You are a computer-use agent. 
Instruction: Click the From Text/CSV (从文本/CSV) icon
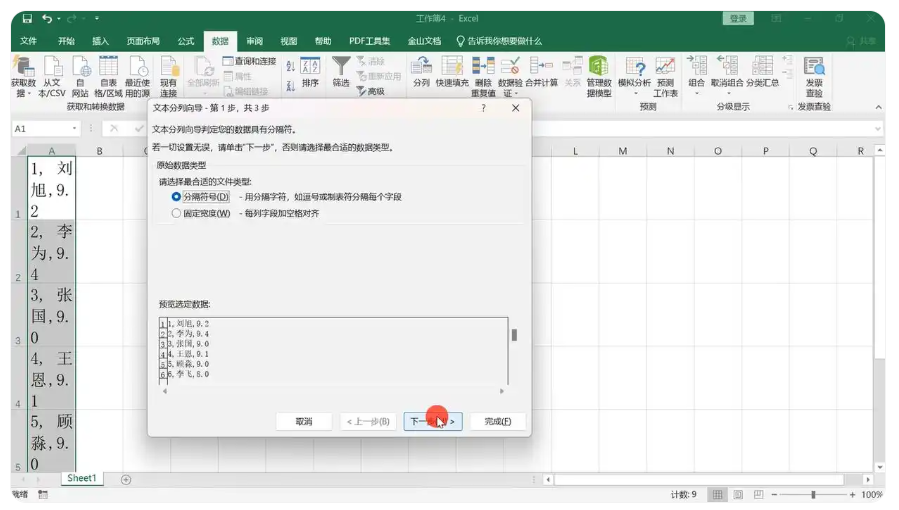point(51,70)
